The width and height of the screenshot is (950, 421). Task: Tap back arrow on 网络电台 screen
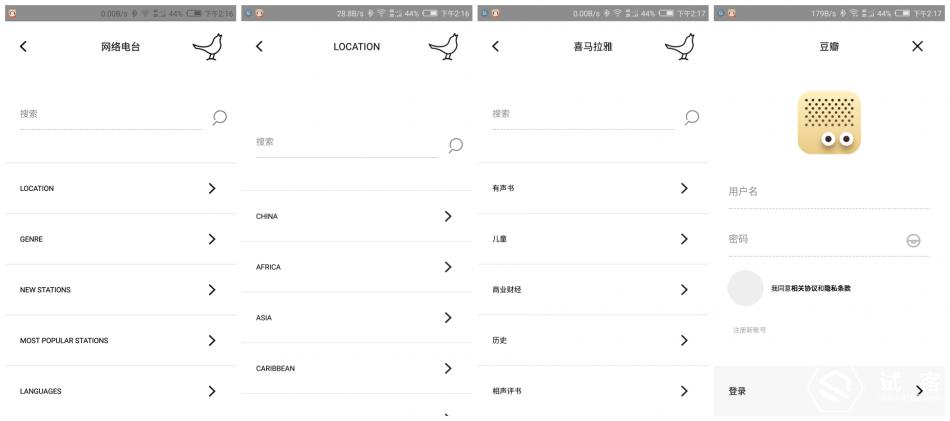(24, 47)
